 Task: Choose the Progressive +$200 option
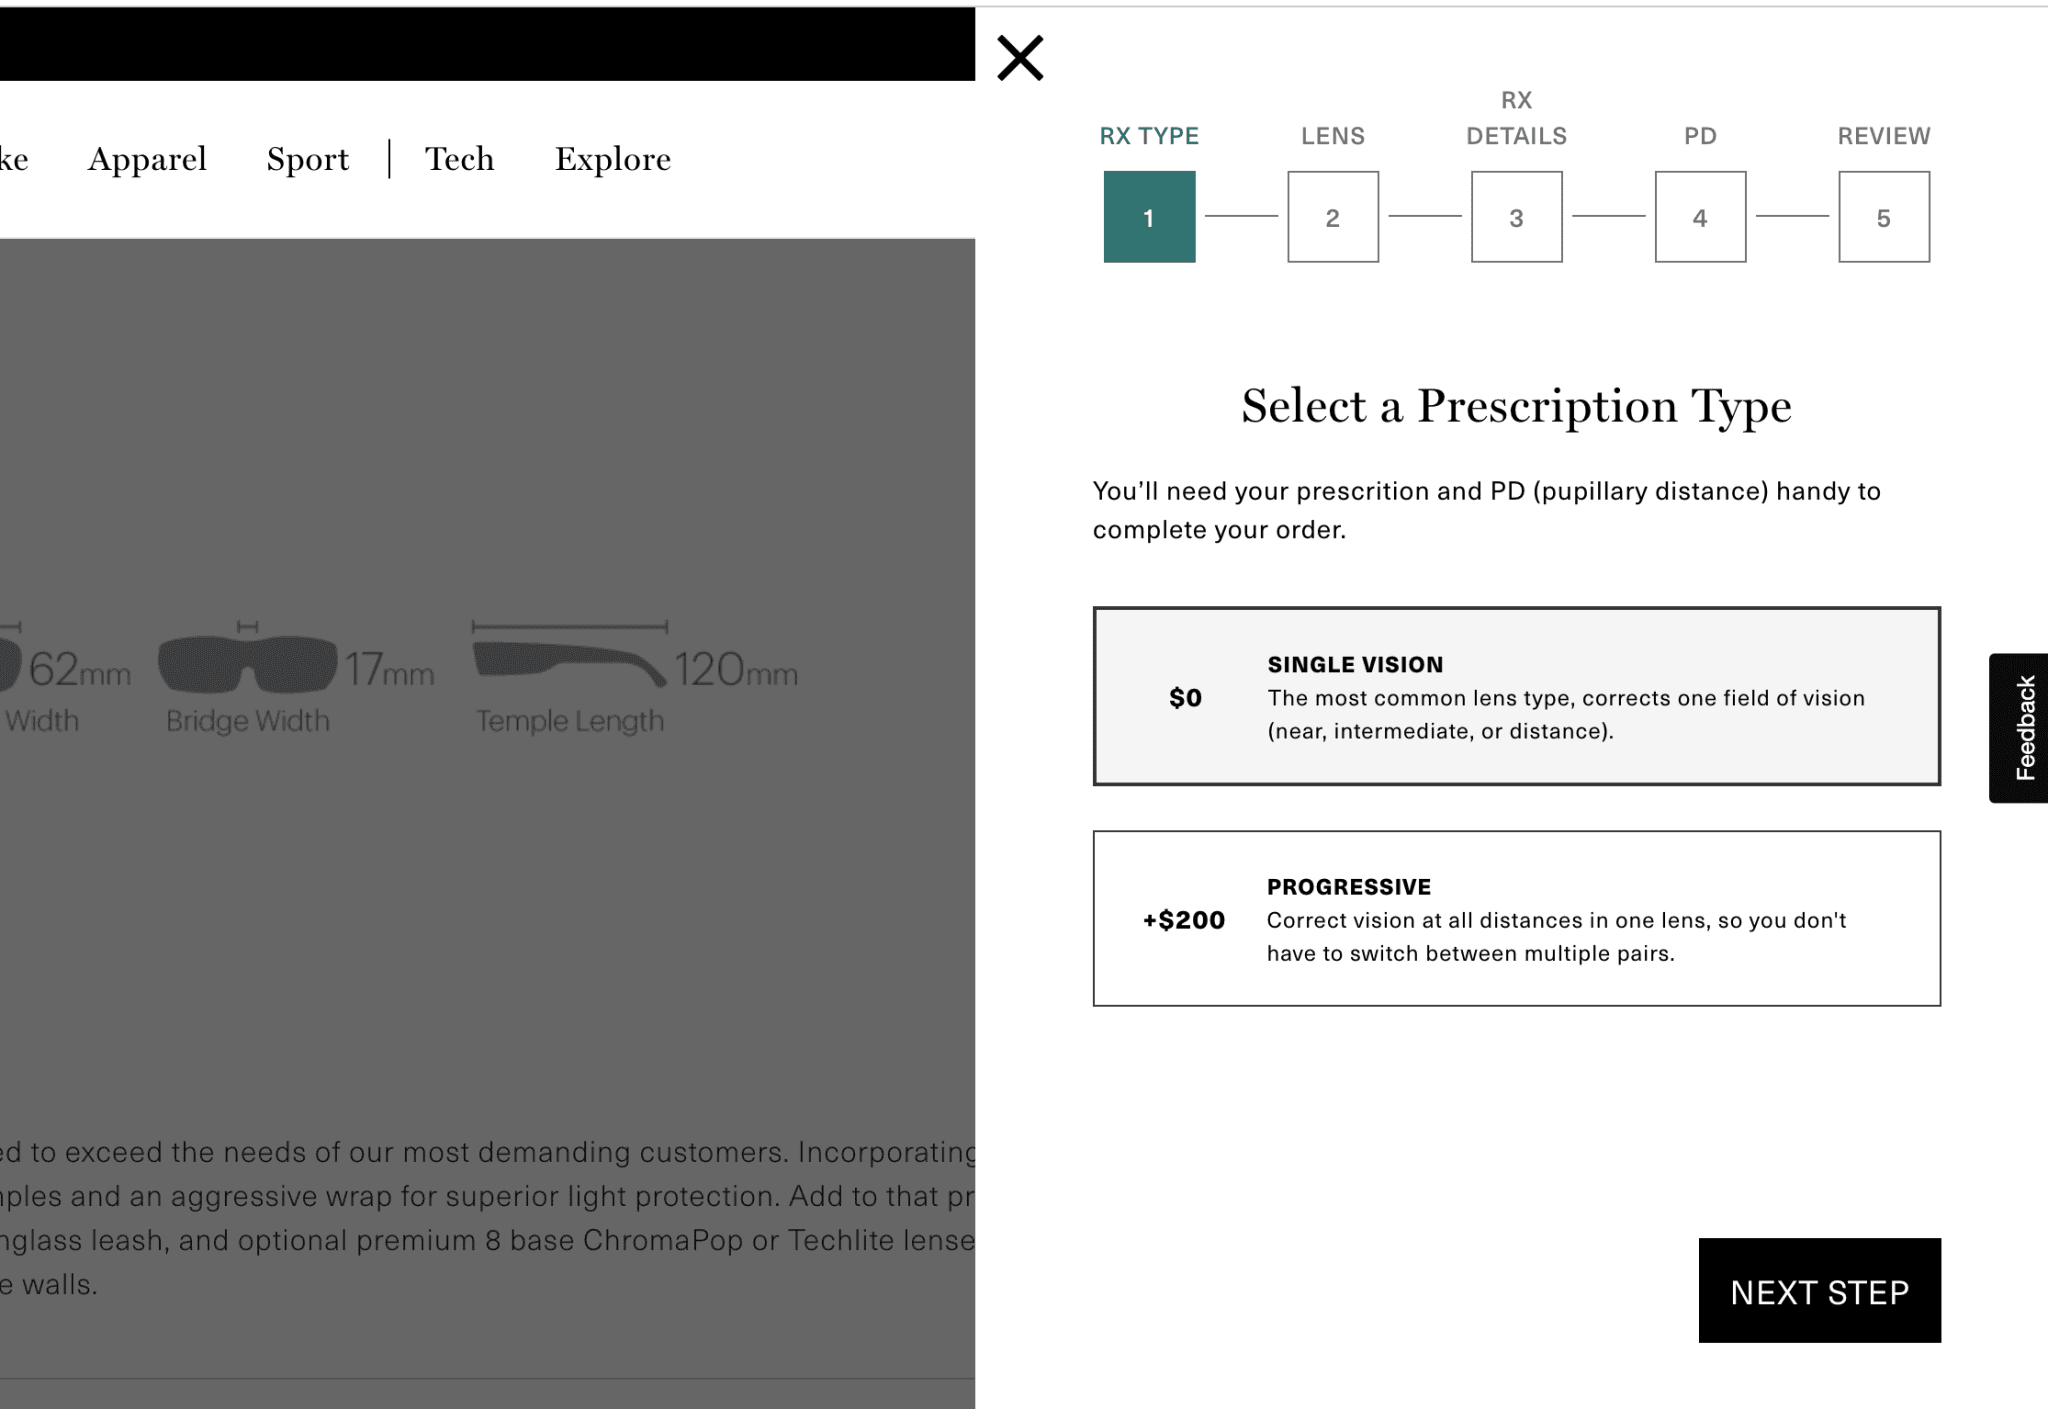tap(1516, 918)
